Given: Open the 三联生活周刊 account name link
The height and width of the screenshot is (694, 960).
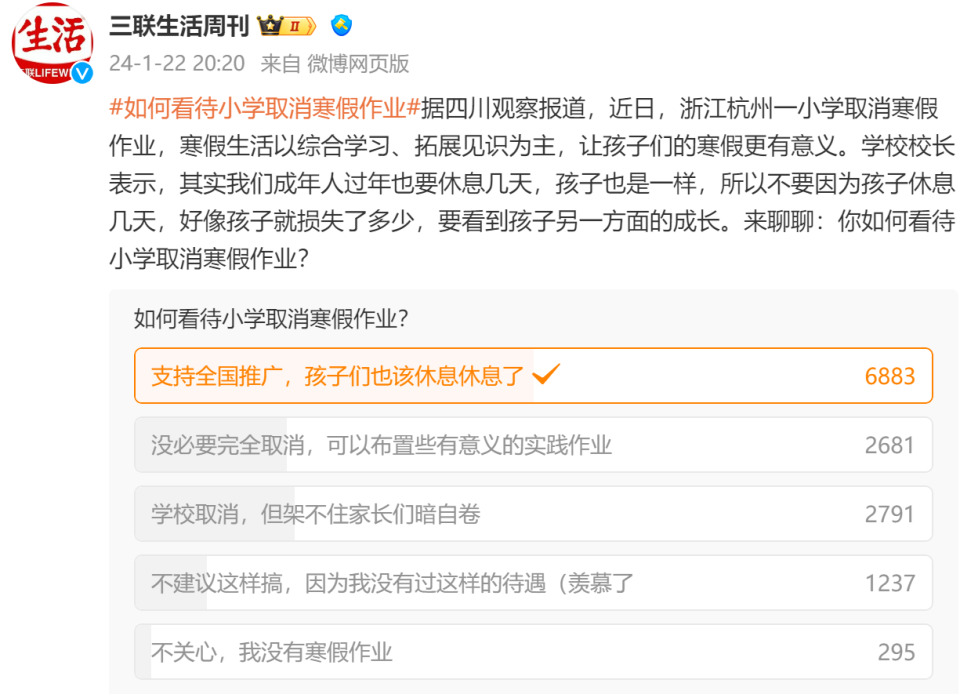Looking at the screenshot, I should 179,26.
